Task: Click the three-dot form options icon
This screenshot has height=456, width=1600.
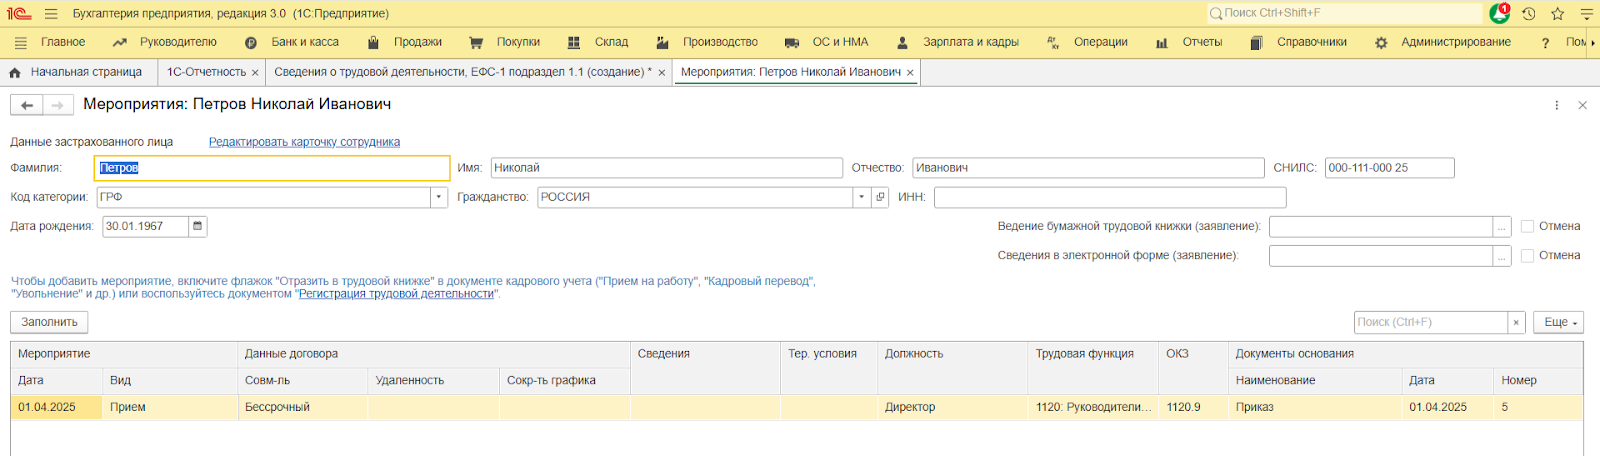Action: 1556,105
